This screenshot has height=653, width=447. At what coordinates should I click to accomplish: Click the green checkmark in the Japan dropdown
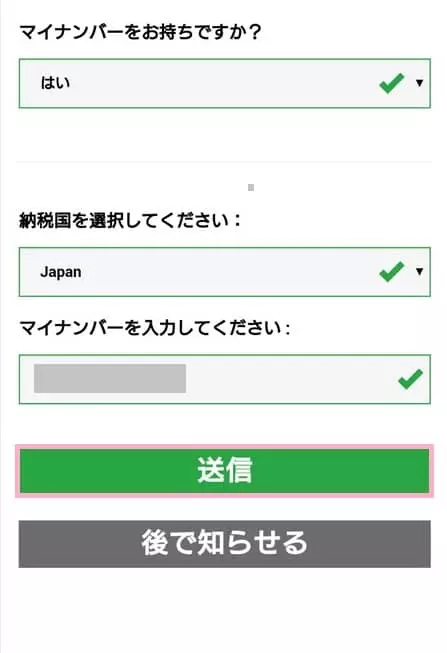click(x=392, y=272)
